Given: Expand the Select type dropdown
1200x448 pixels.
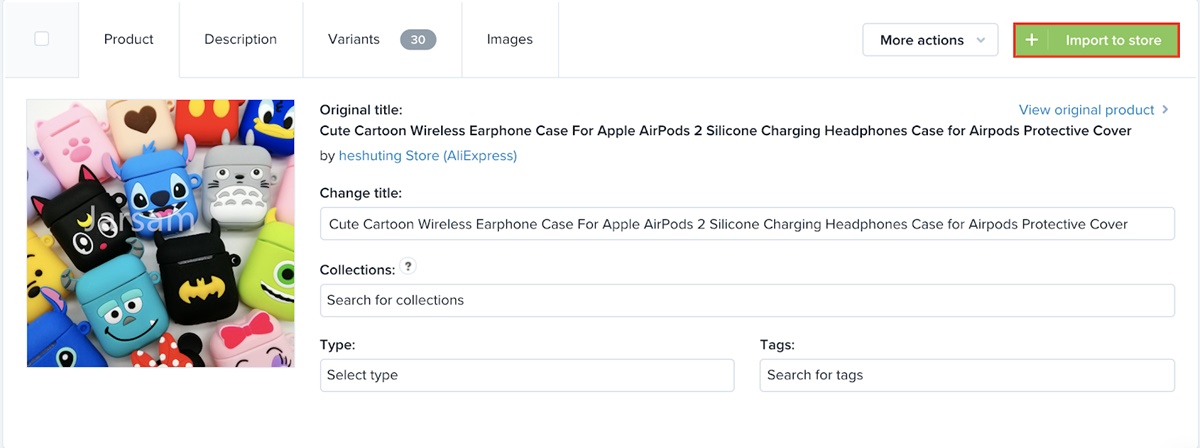Looking at the screenshot, I should coord(527,375).
